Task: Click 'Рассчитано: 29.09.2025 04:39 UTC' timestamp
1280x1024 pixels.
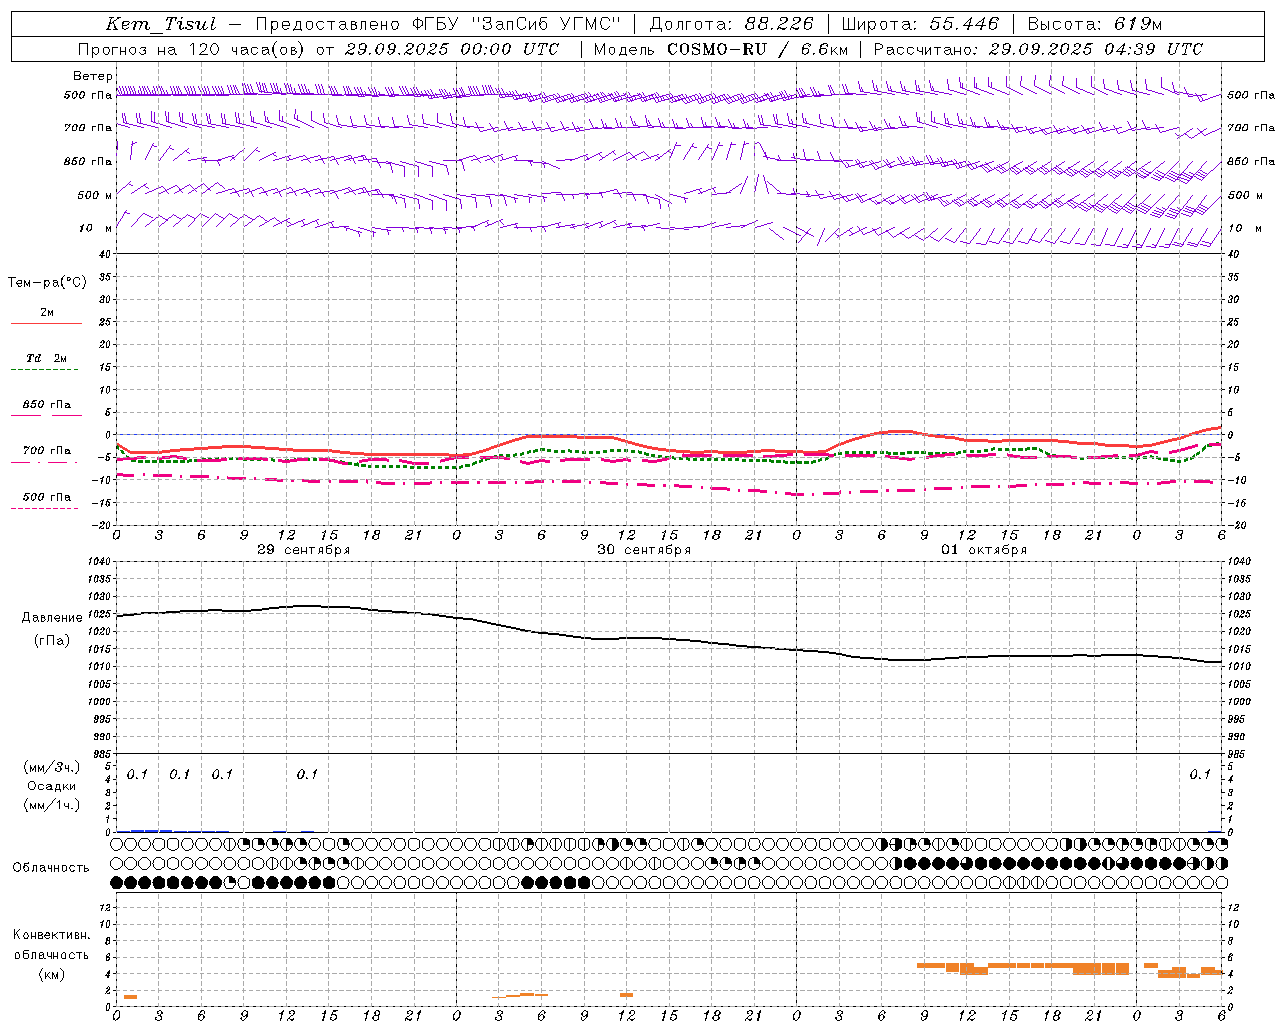Action: point(1038,49)
